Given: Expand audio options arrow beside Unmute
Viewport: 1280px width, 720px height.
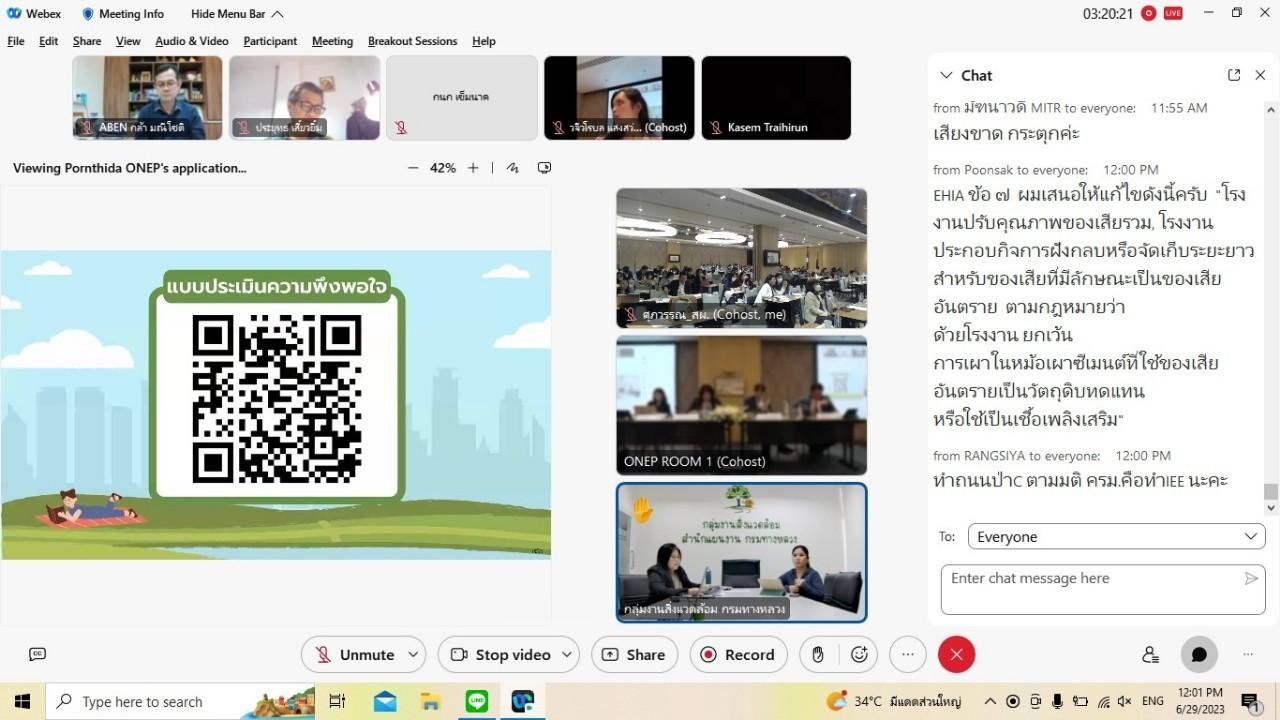Looking at the screenshot, I should coord(414,655).
